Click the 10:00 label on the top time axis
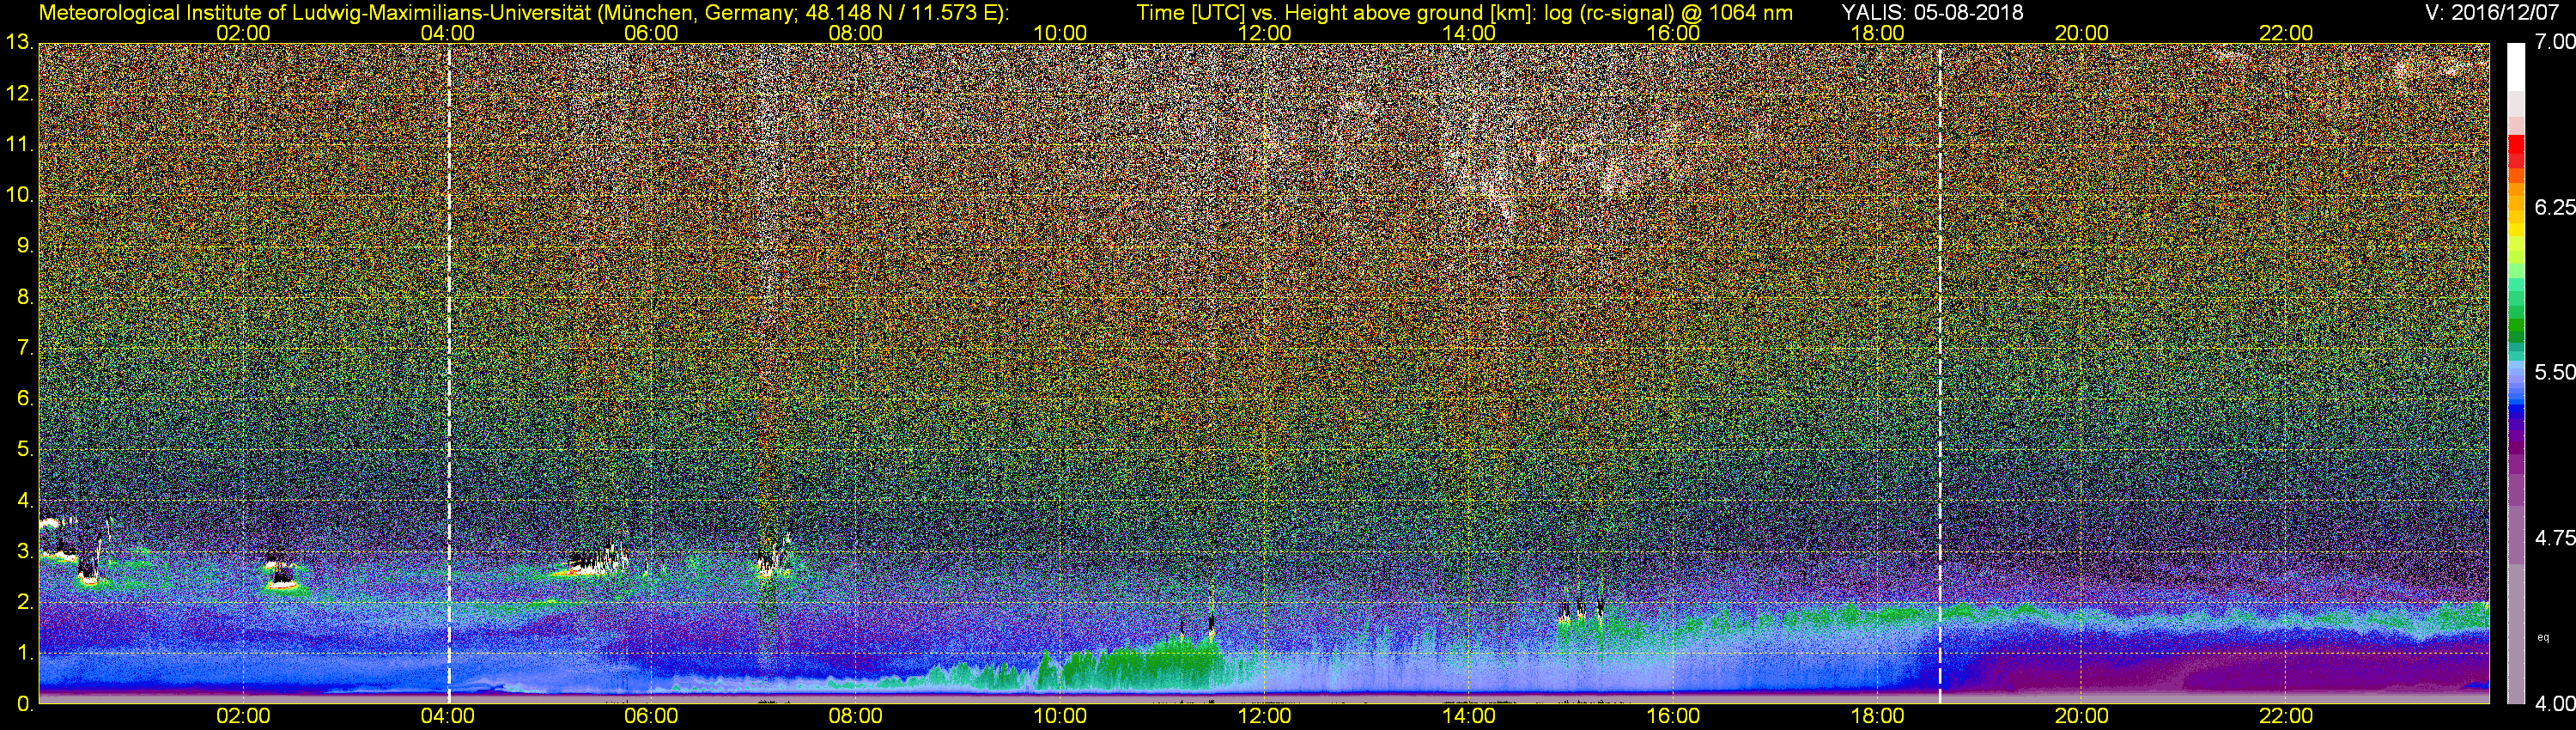The image size is (2576, 730). pos(1060,33)
